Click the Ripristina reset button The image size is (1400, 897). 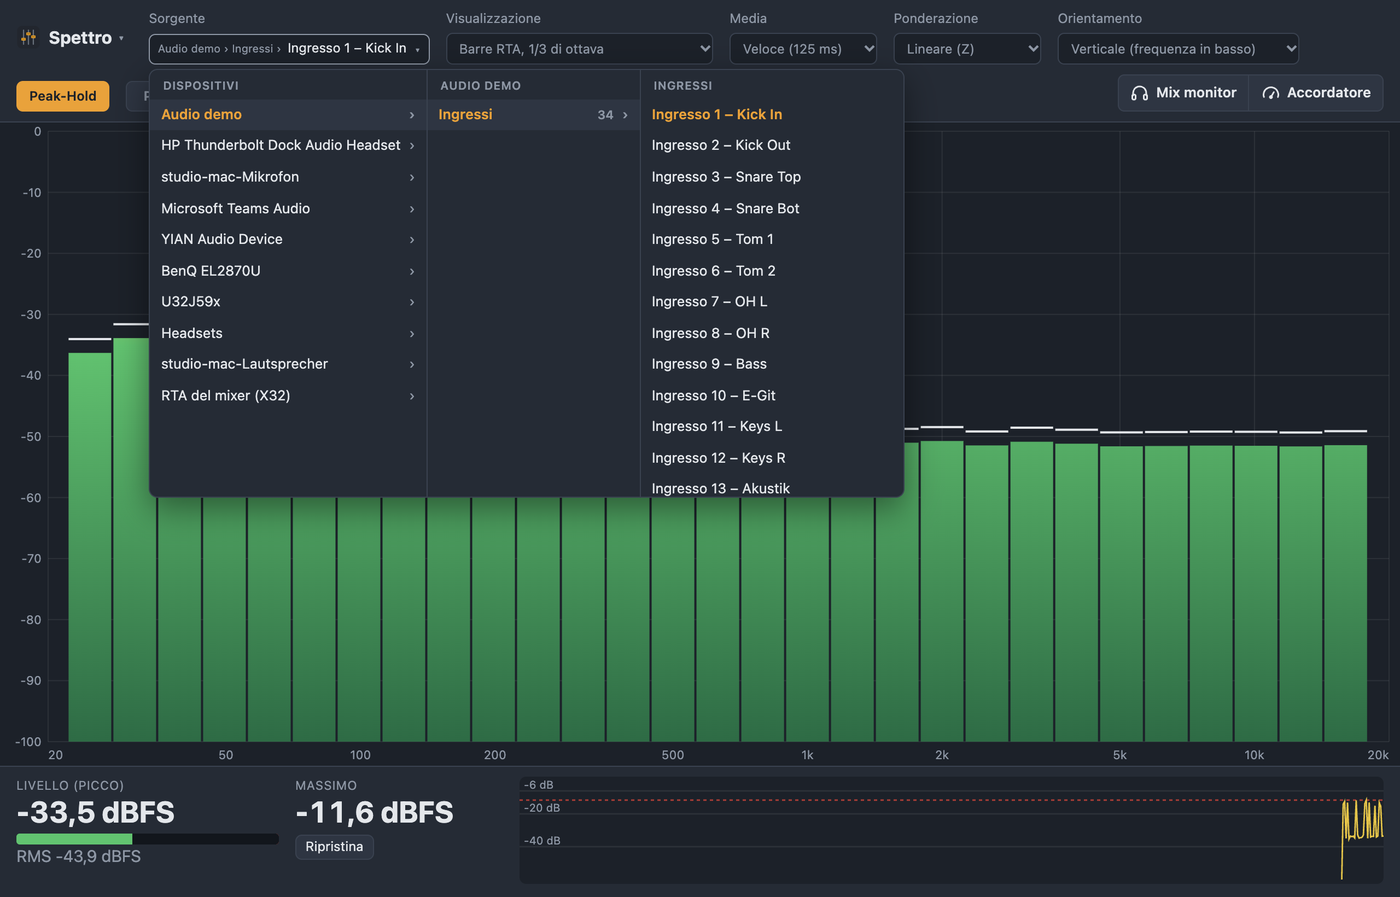[x=334, y=847]
